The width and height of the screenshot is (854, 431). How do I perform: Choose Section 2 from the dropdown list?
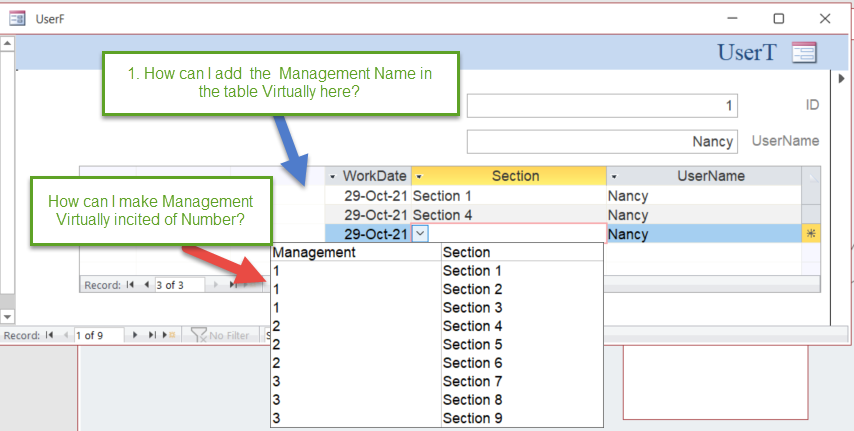click(437, 289)
